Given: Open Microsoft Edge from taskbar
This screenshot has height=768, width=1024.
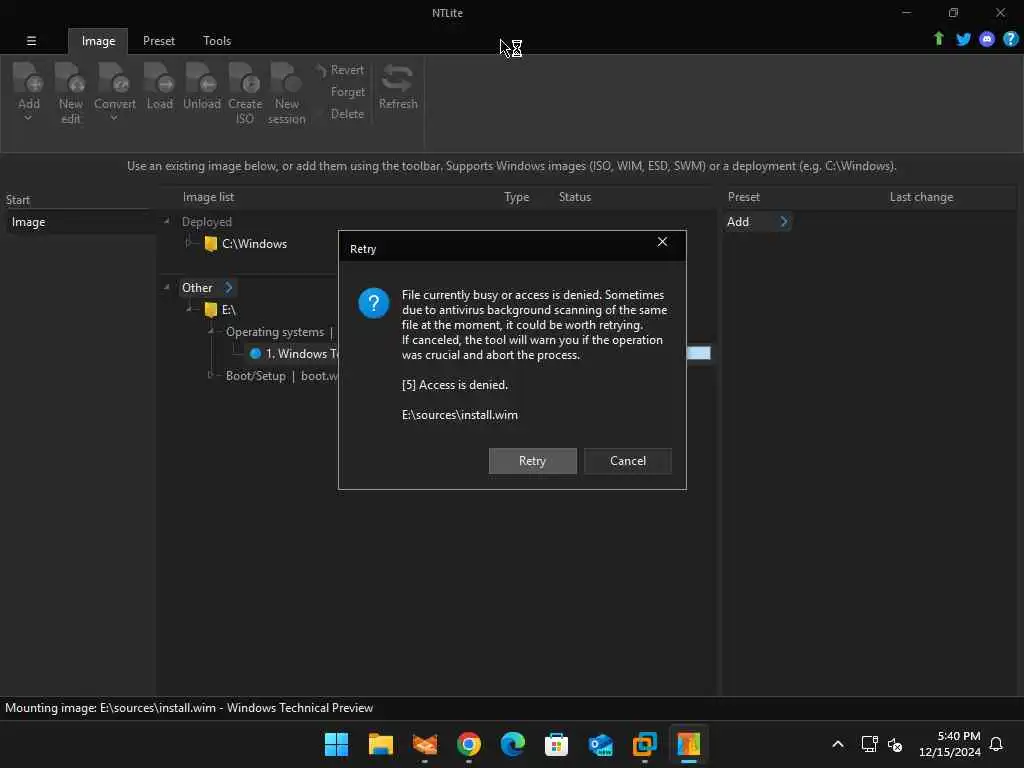Looking at the screenshot, I should [x=513, y=744].
